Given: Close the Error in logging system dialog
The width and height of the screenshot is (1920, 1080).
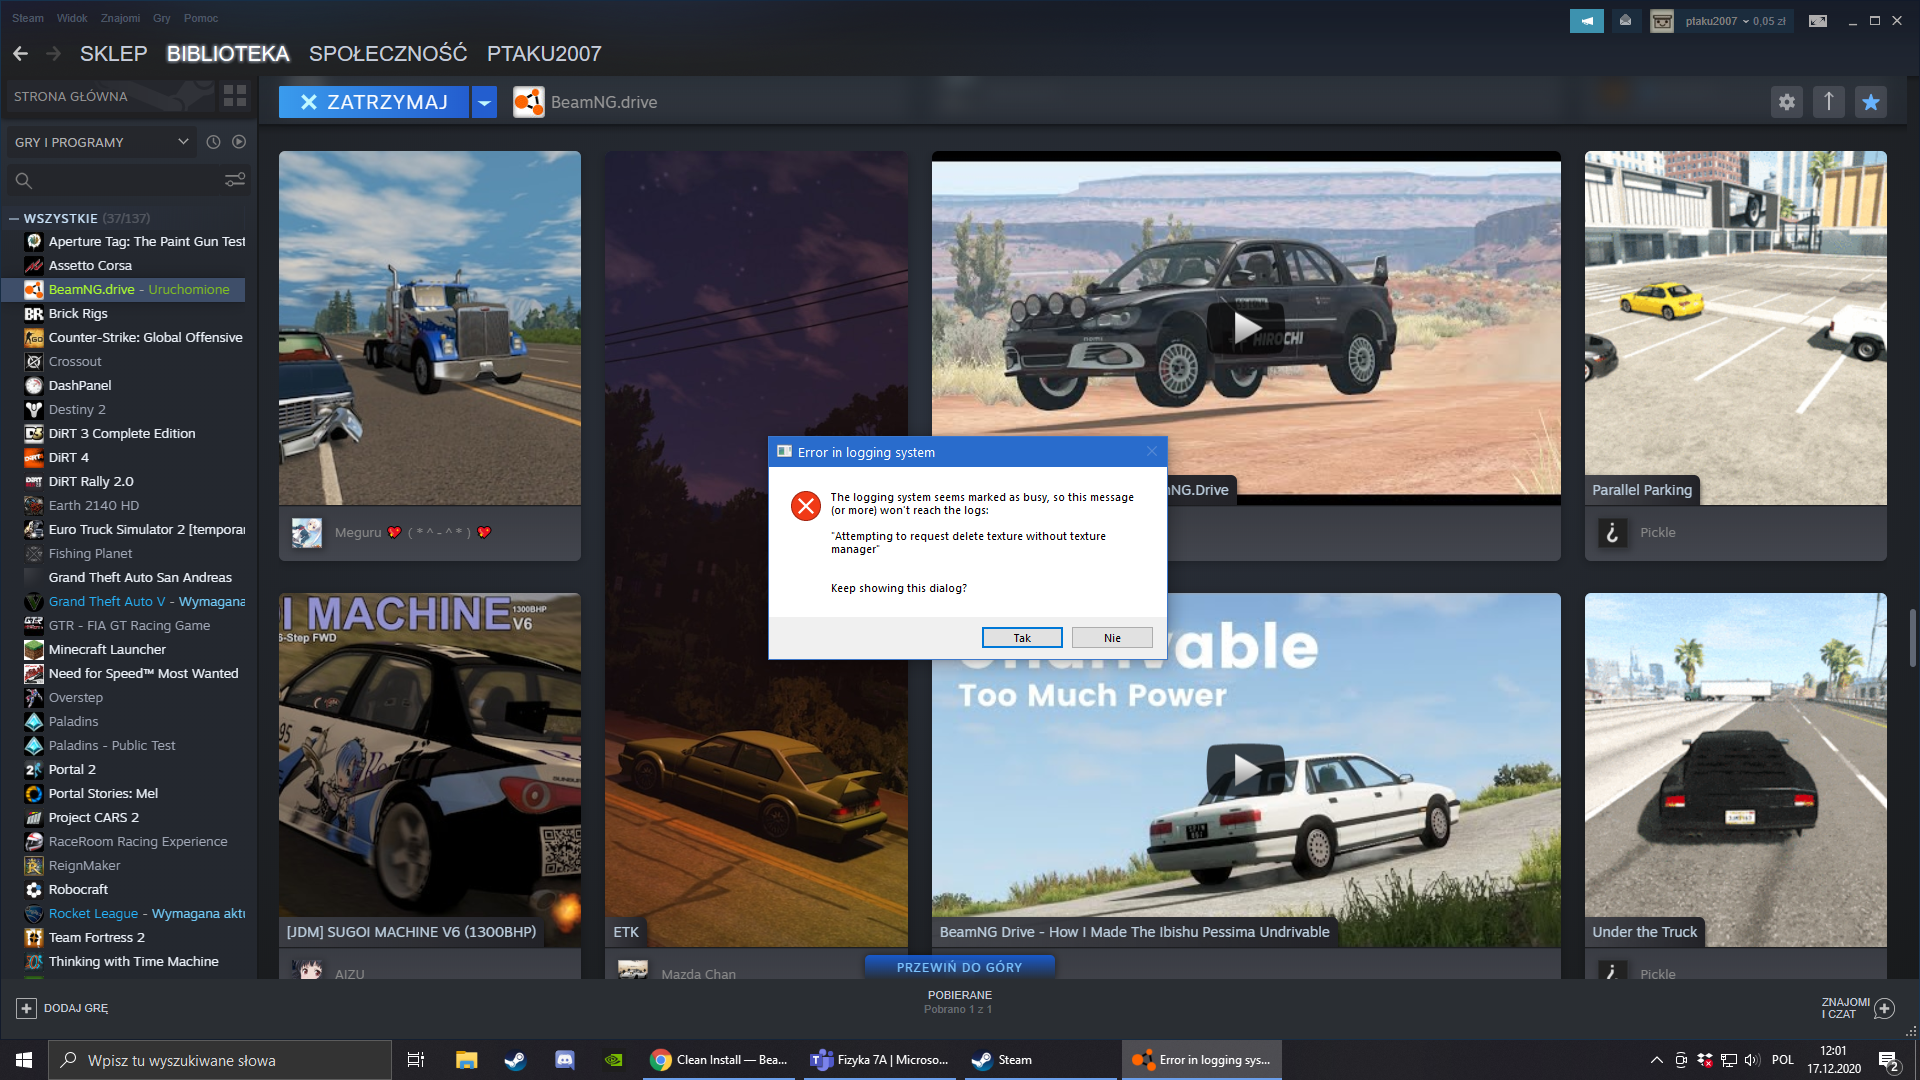Looking at the screenshot, I should pyautogui.click(x=1151, y=452).
